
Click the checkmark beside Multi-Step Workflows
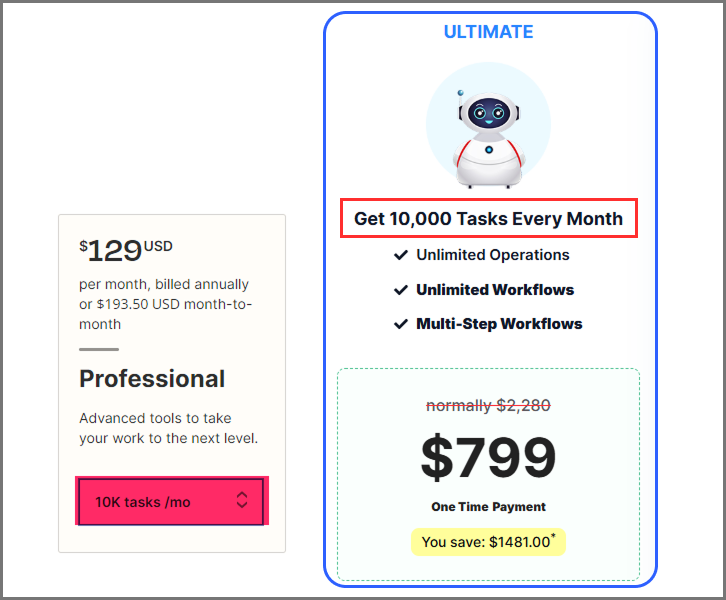(x=401, y=324)
